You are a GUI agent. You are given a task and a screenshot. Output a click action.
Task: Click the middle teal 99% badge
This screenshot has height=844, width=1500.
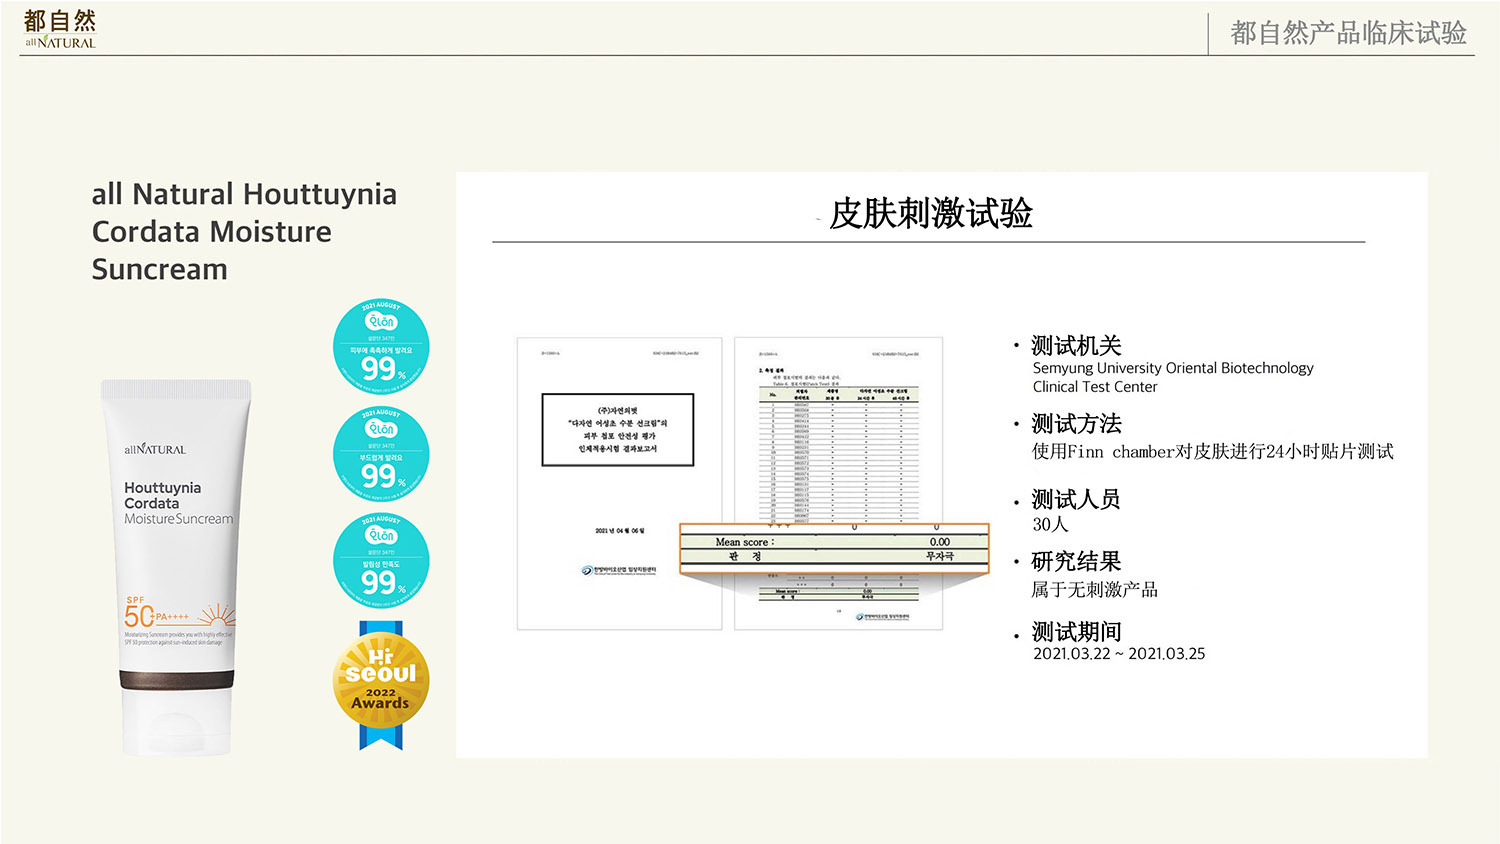pos(381,454)
